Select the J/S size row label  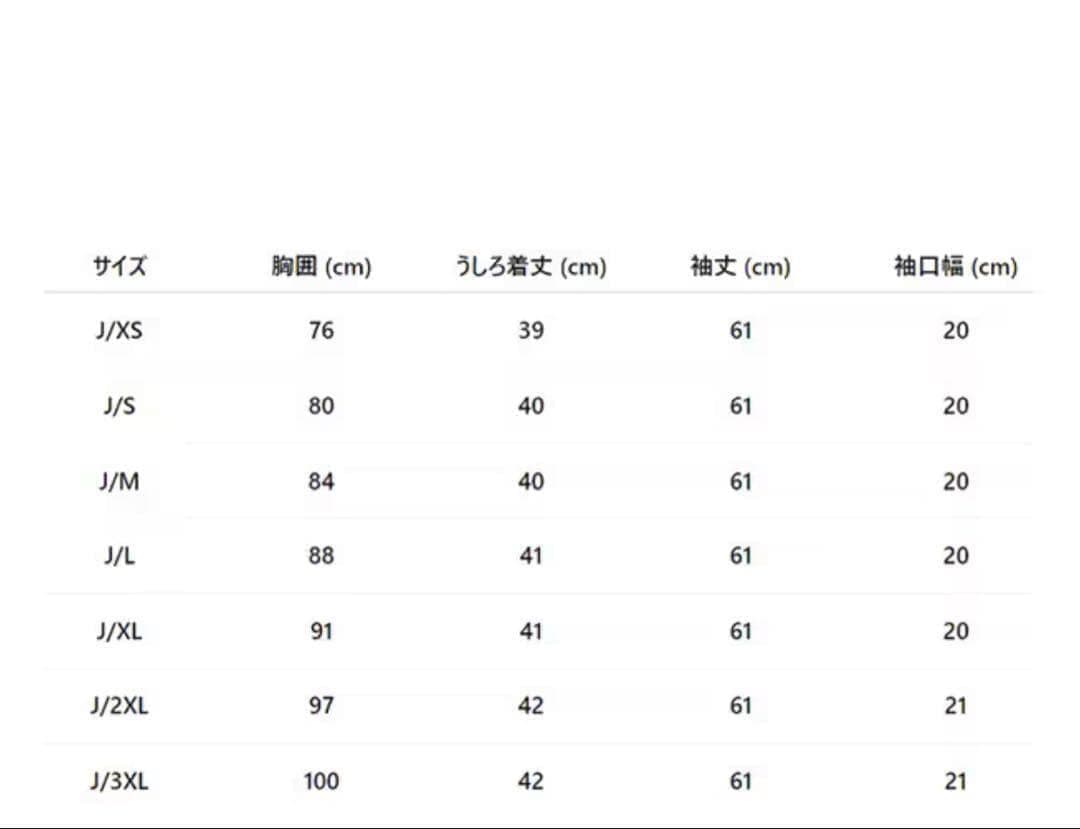tap(120, 406)
